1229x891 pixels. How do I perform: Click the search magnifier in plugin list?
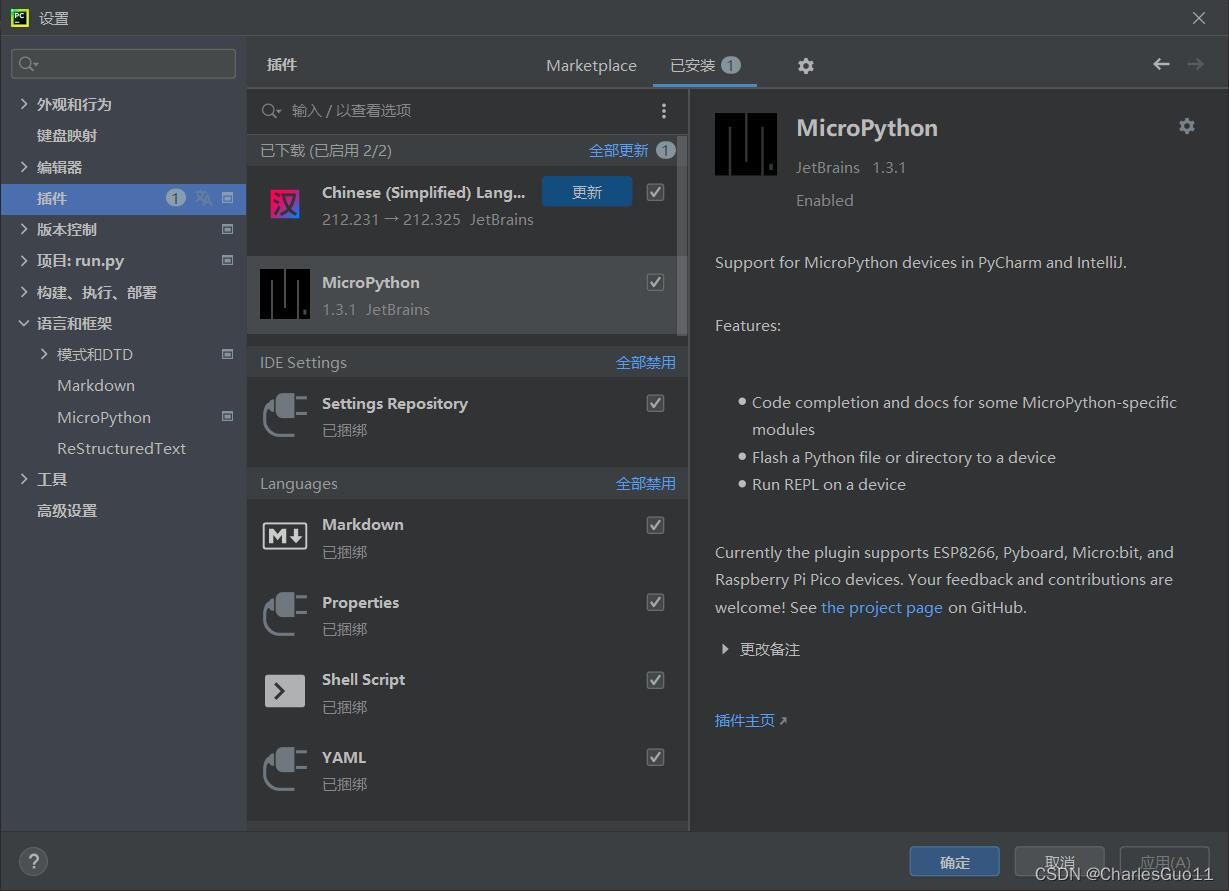[271, 111]
